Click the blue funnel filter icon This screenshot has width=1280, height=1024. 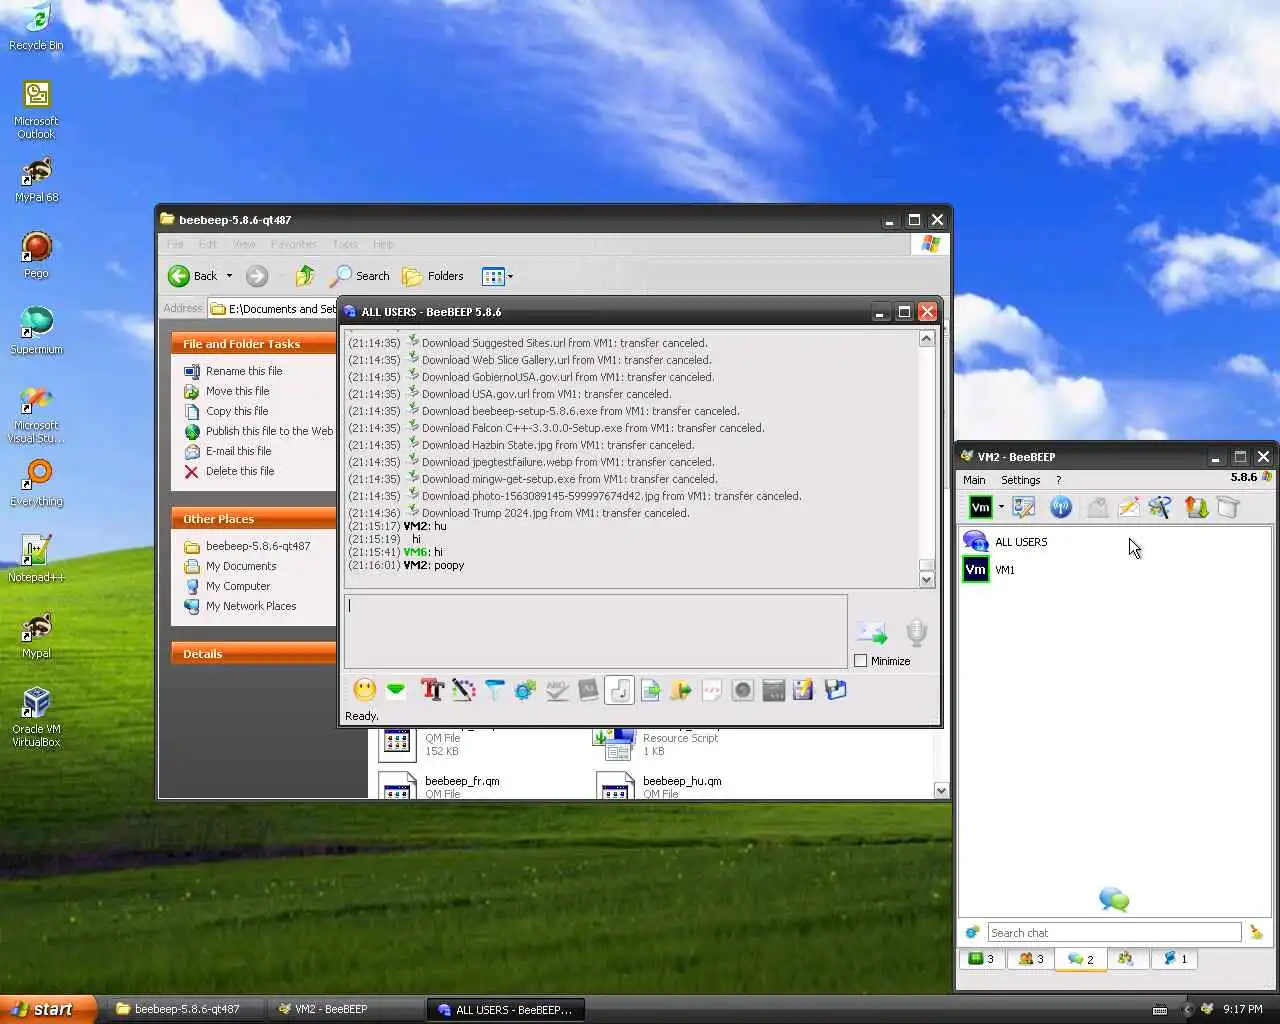tap(494, 689)
